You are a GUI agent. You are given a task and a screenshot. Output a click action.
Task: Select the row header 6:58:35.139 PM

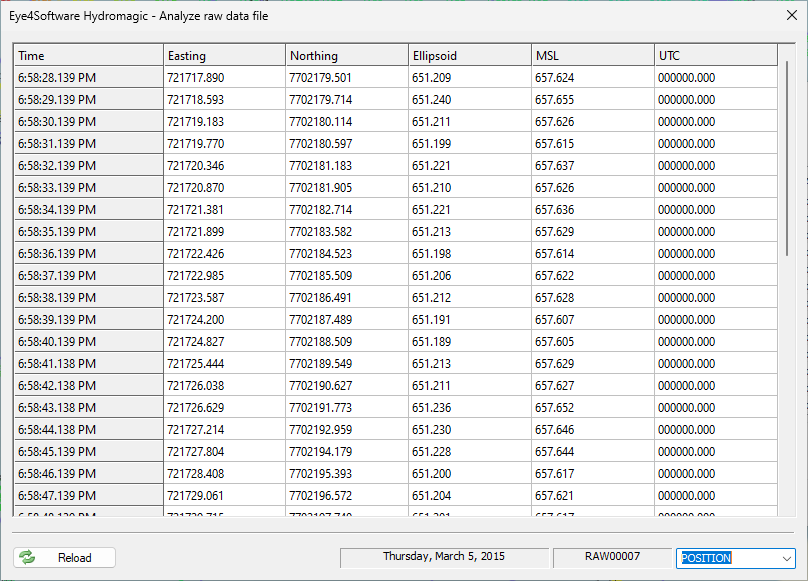[89, 231]
